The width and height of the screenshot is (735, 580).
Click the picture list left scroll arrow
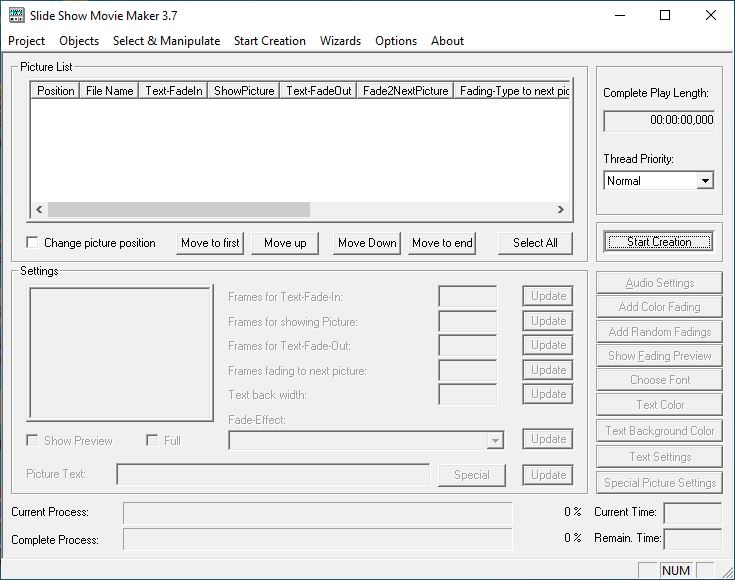point(39,209)
